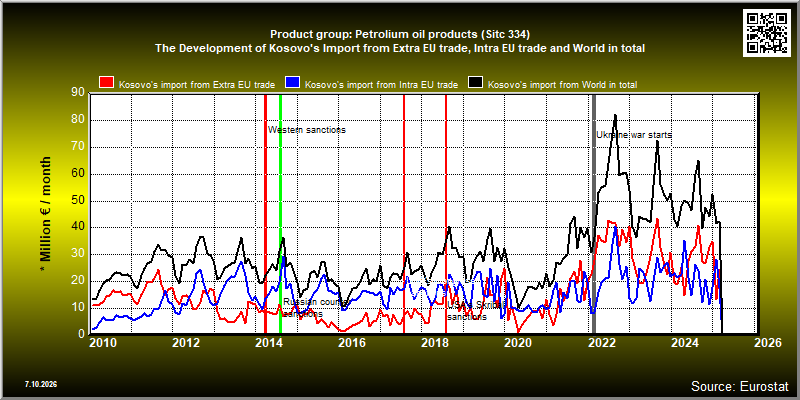This screenshot has height=400, width=800.
Task: Select legend label "Kosovo's import from Extra EU trade"
Action: pyautogui.click(x=197, y=85)
